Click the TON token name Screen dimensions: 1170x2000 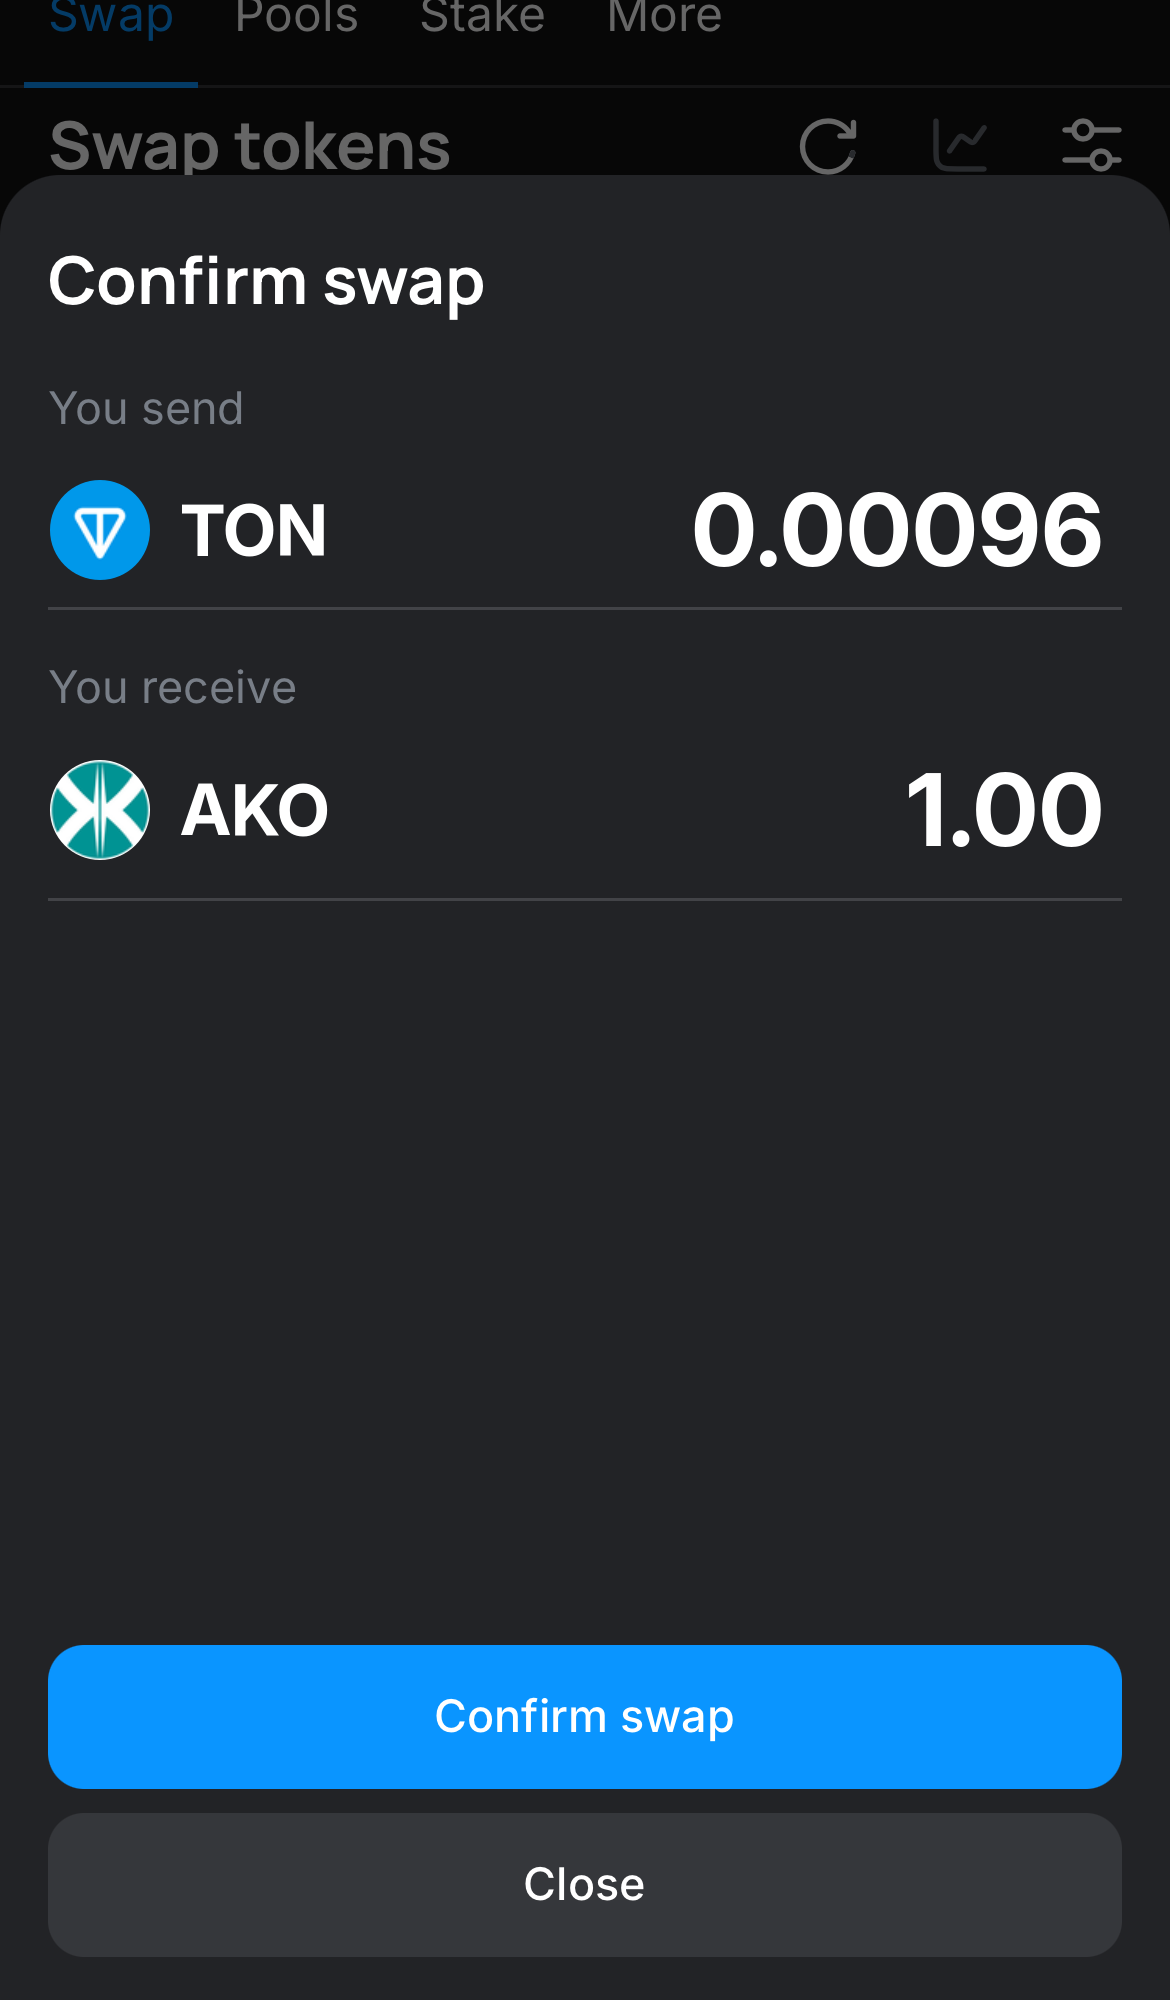pos(254,530)
